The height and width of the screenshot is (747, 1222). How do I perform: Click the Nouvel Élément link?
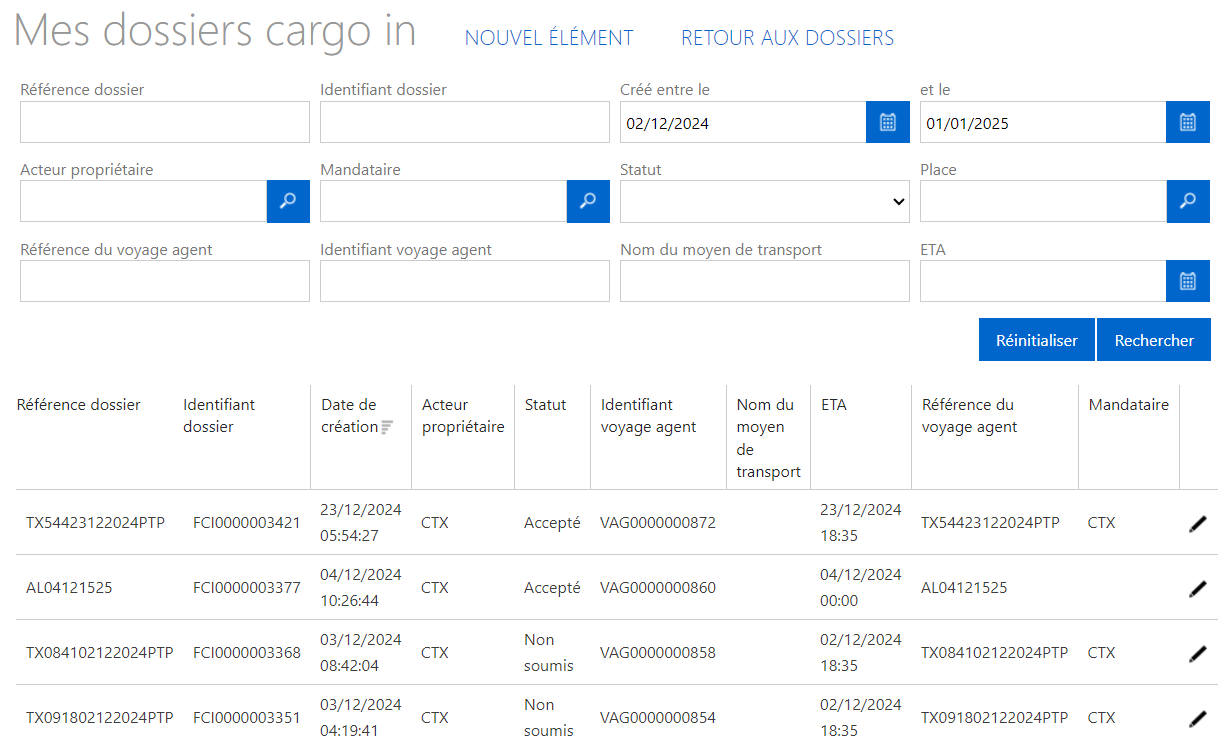[x=549, y=38]
